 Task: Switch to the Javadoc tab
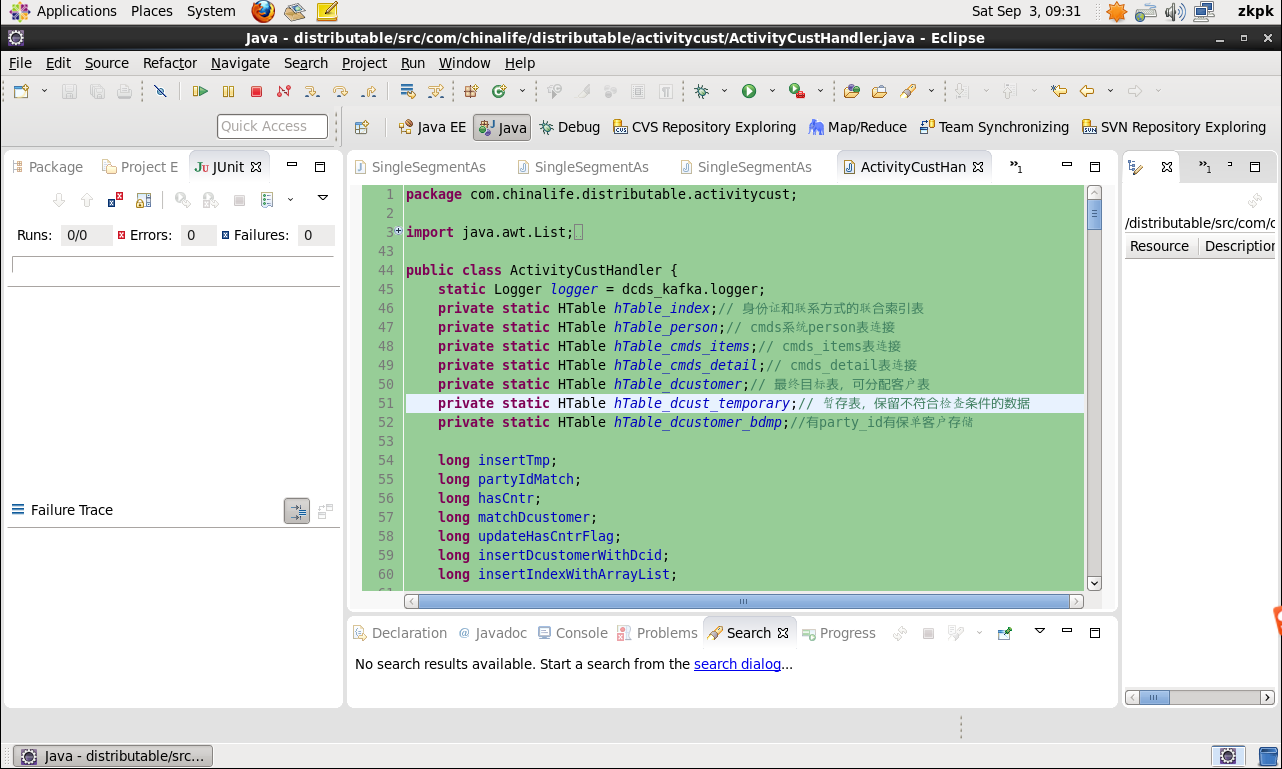[x=492, y=633]
